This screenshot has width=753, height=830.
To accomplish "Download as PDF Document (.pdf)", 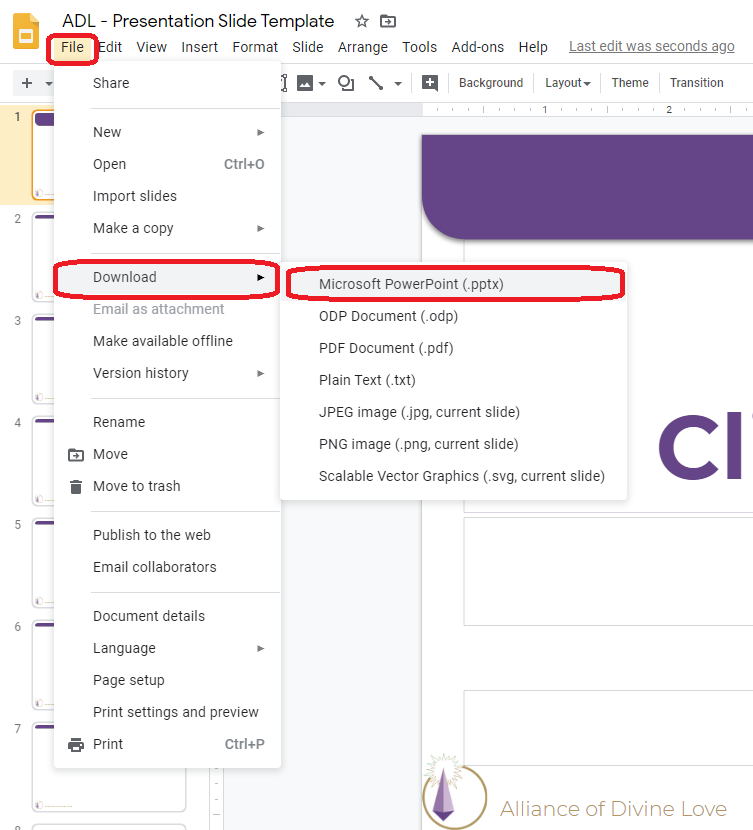I will tap(453, 348).
